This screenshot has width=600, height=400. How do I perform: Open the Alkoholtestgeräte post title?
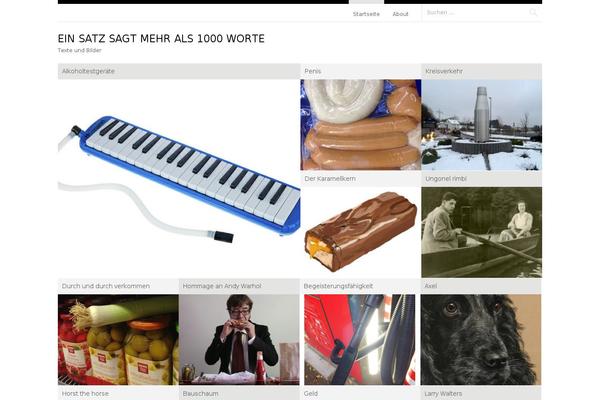pyautogui.click(x=88, y=71)
